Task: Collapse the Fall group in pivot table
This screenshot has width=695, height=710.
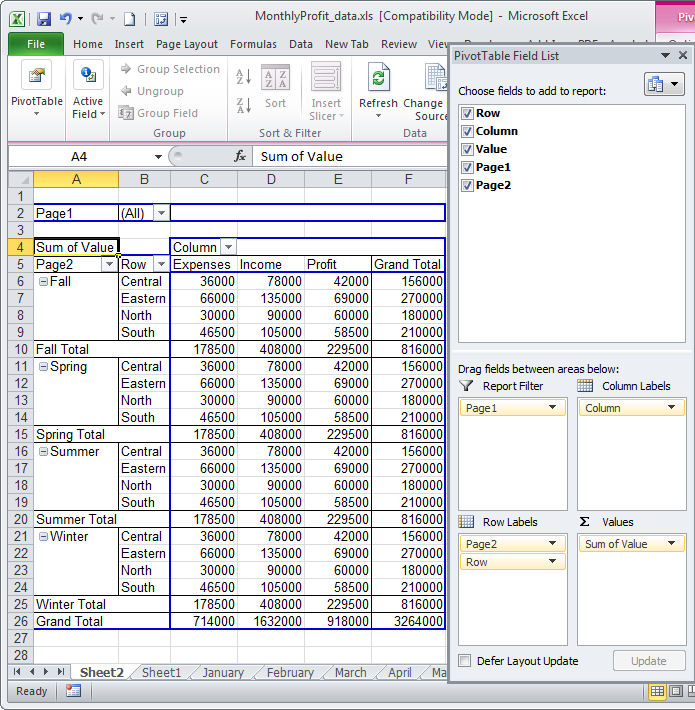Action: (43, 282)
